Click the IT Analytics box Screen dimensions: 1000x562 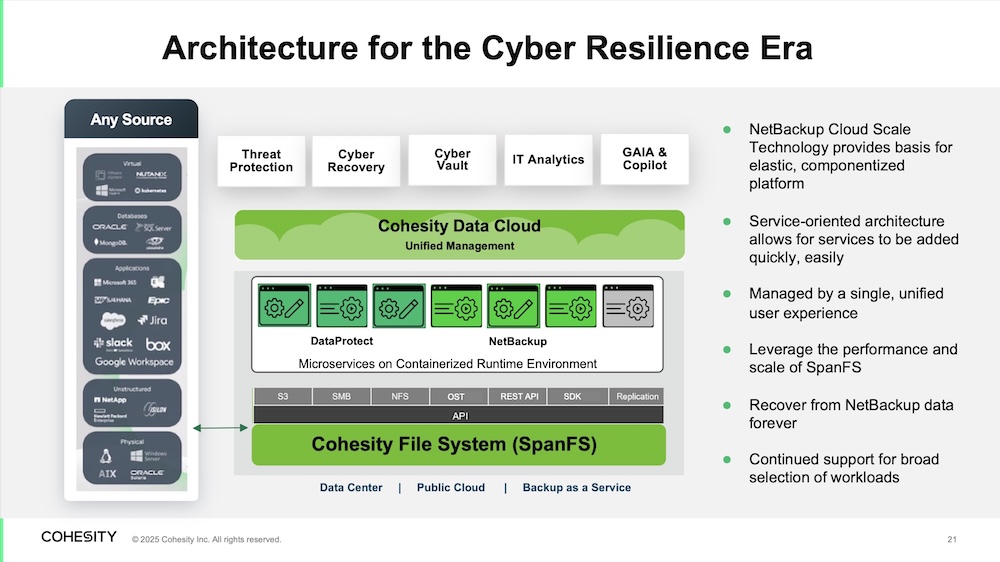548,159
